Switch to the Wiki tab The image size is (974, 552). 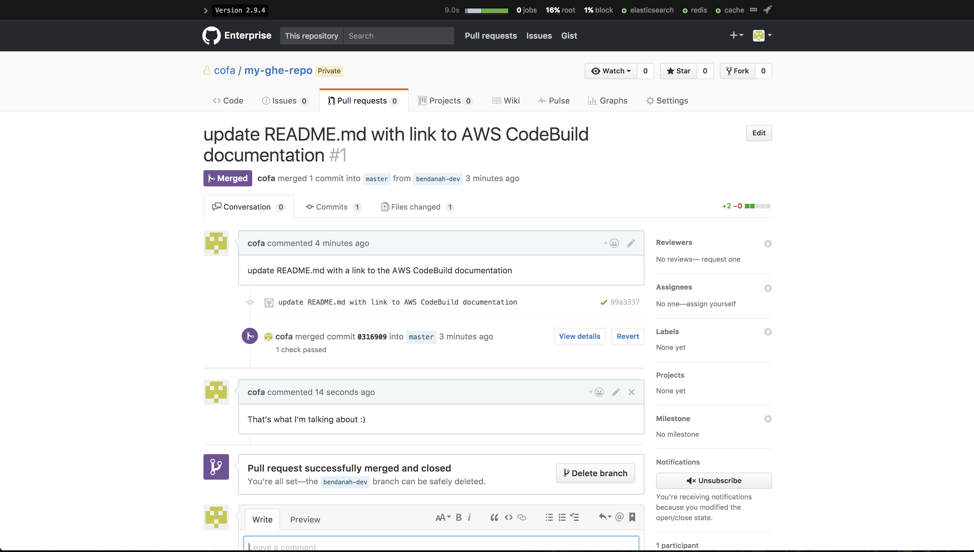506,101
